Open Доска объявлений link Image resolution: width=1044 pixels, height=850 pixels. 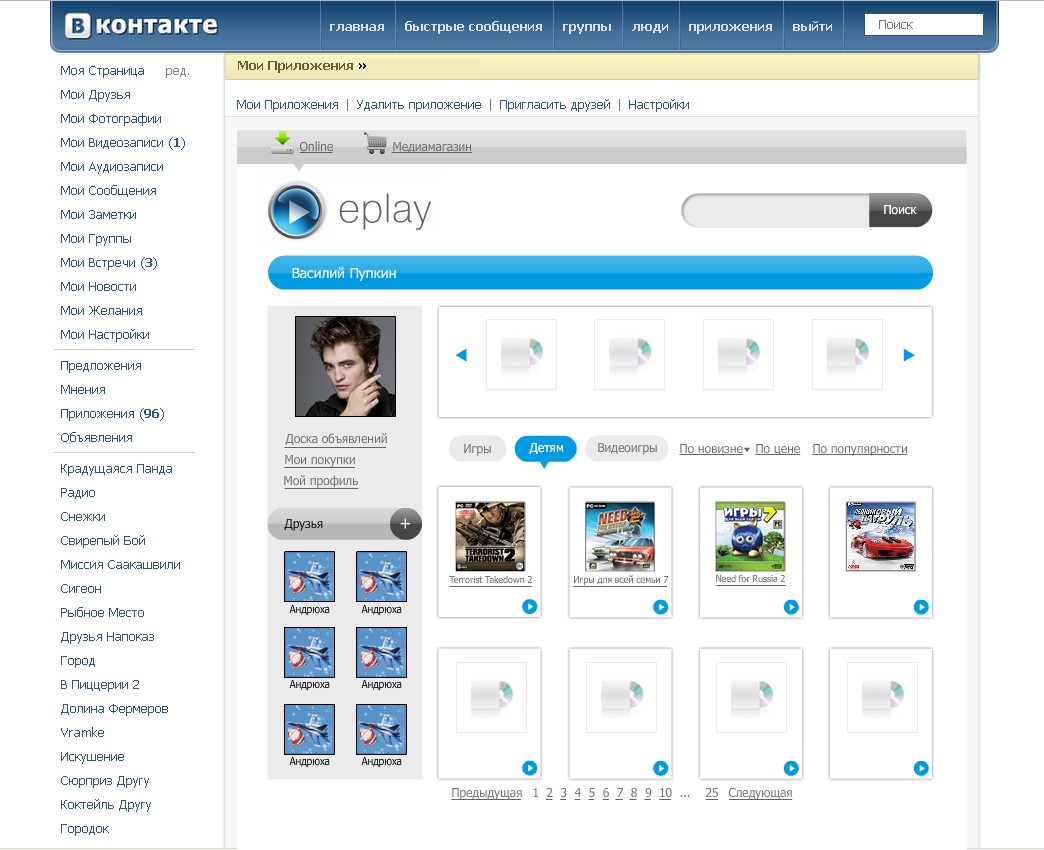coord(336,439)
